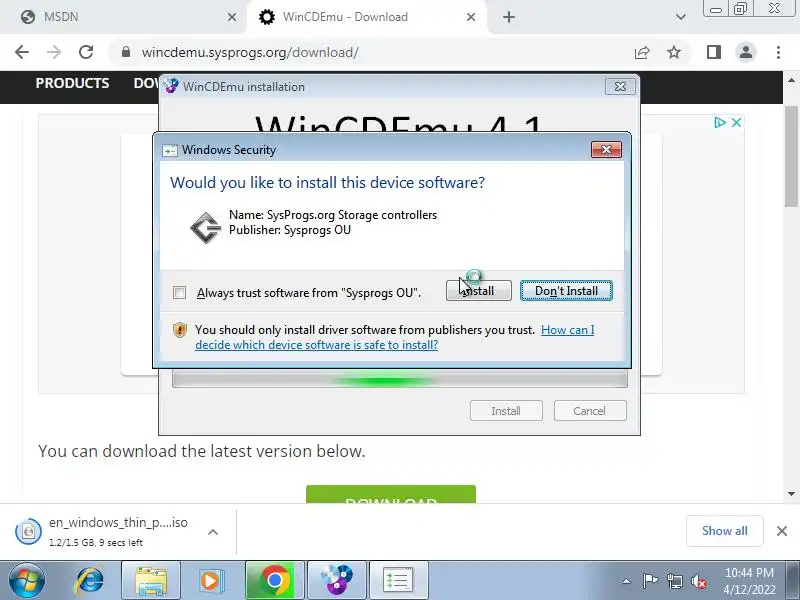Close the MSDN tab

(232, 17)
